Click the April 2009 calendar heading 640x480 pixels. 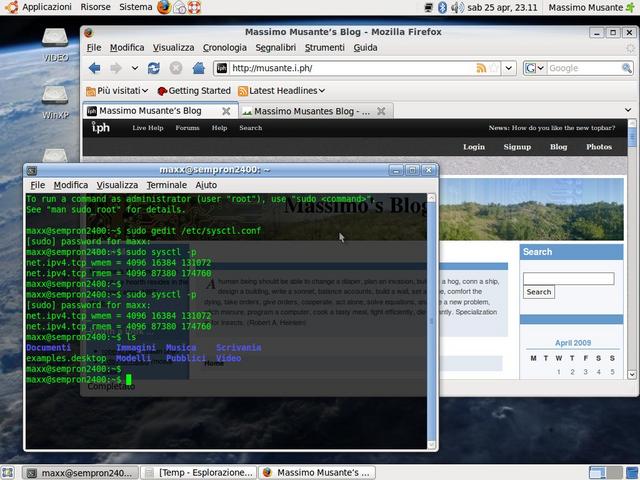573,343
